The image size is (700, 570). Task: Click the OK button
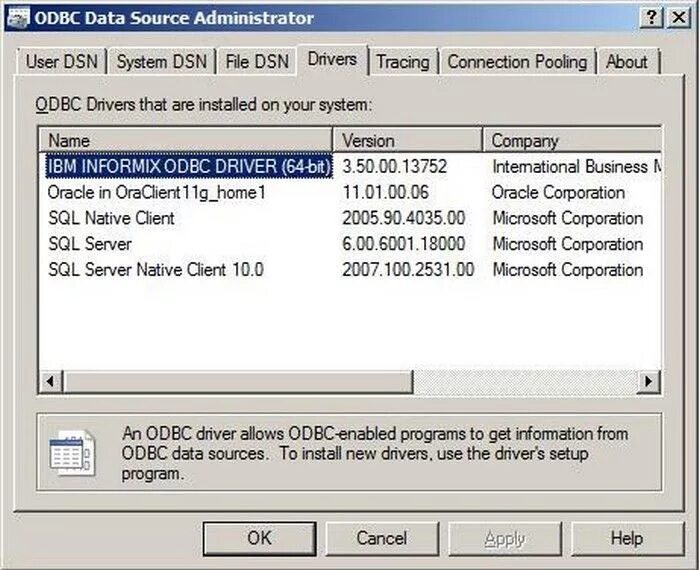pyautogui.click(x=260, y=538)
